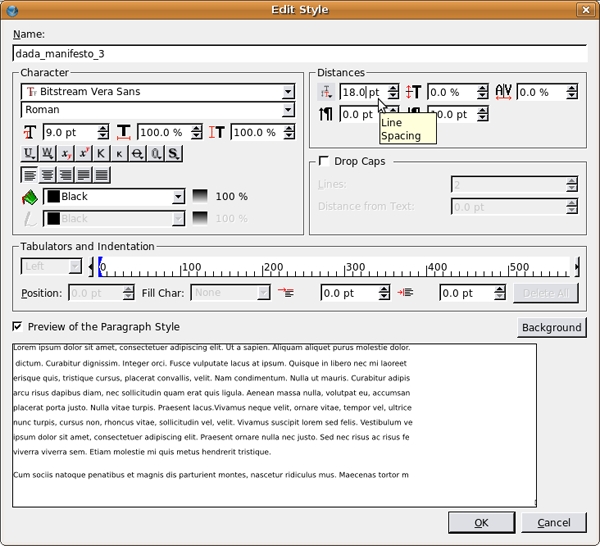
Task: Enable the Shadow text effect icon
Action: pos(173,154)
